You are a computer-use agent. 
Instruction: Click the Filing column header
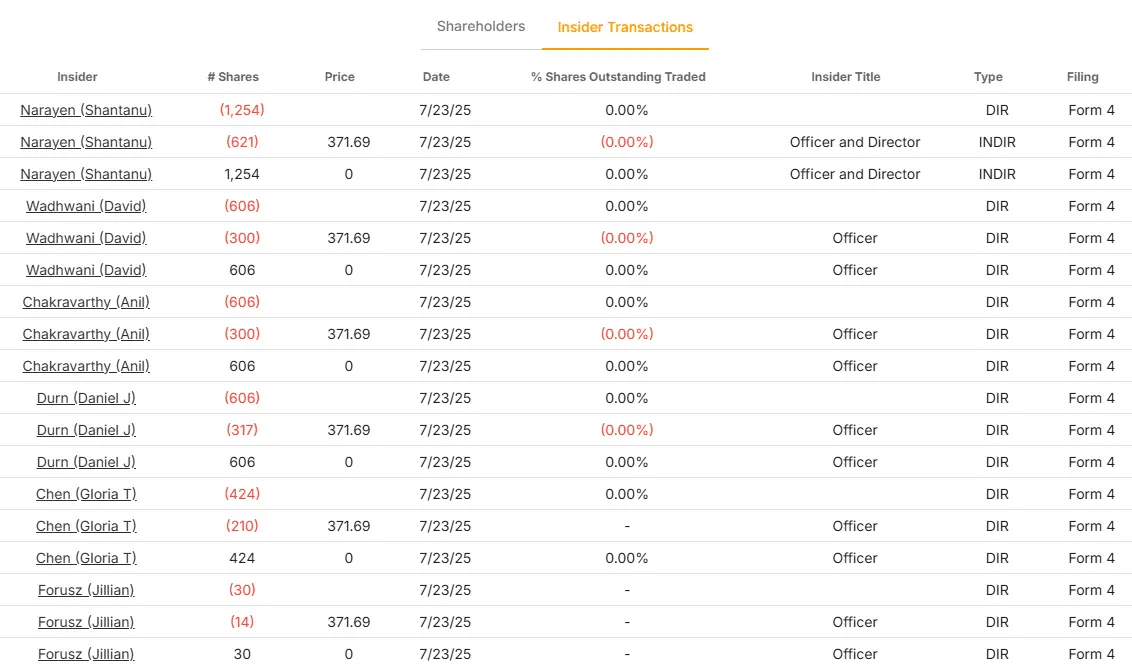point(1082,77)
